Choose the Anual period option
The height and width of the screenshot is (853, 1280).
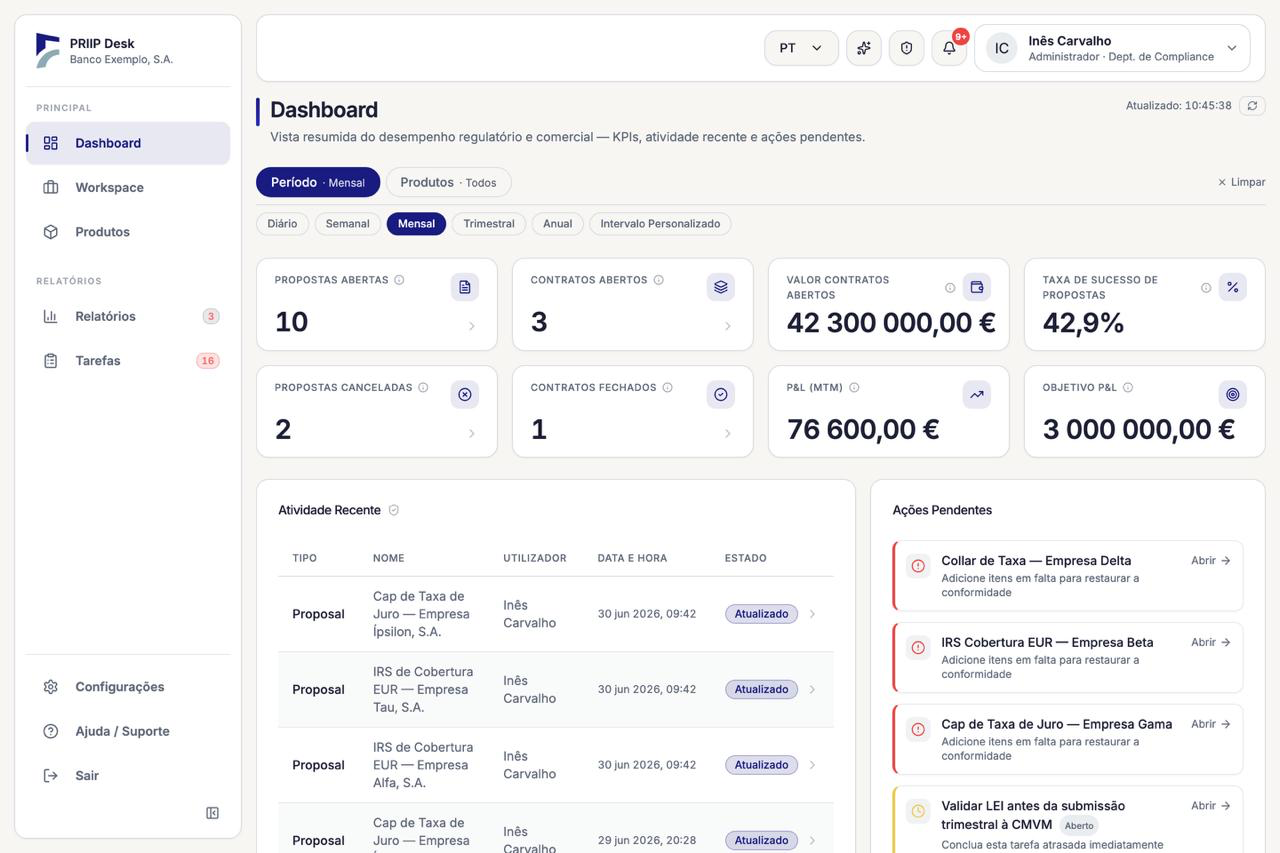(557, 224)
